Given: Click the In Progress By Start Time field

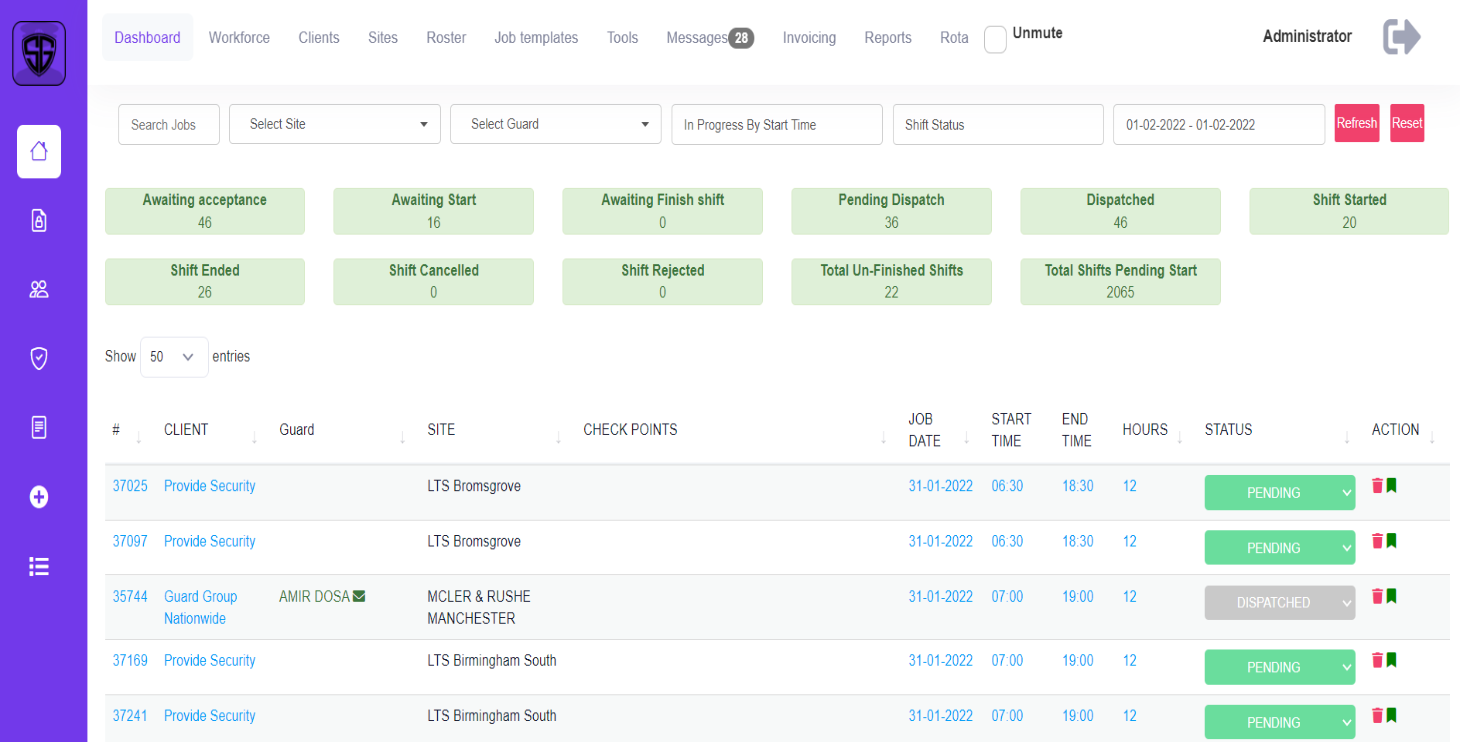Looking at the screenshot, I should click(777, 125).
